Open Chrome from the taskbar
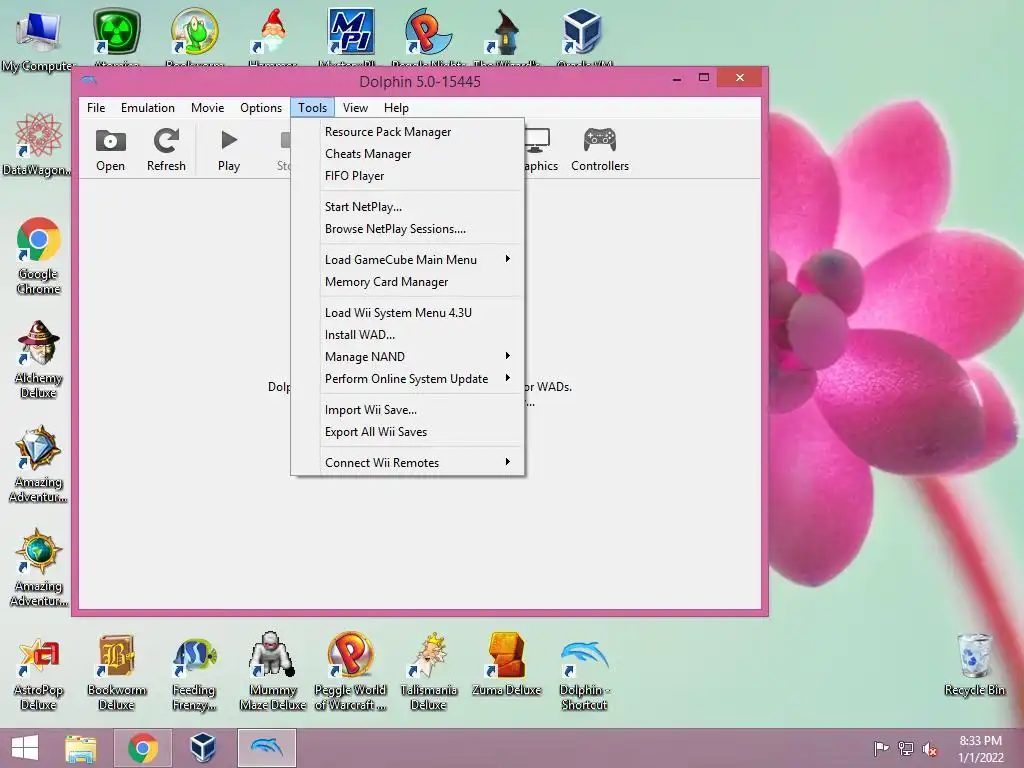1024x768 pixels. [143, 748]
